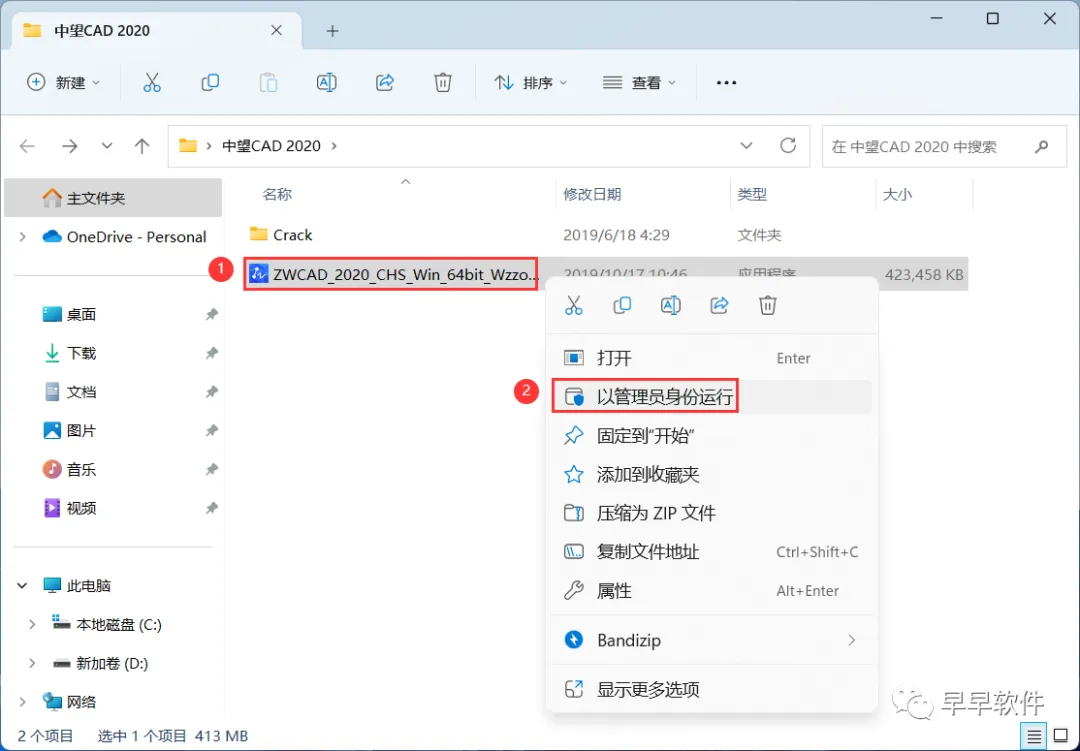Click the pin icon next to 下载

(211, 353)
